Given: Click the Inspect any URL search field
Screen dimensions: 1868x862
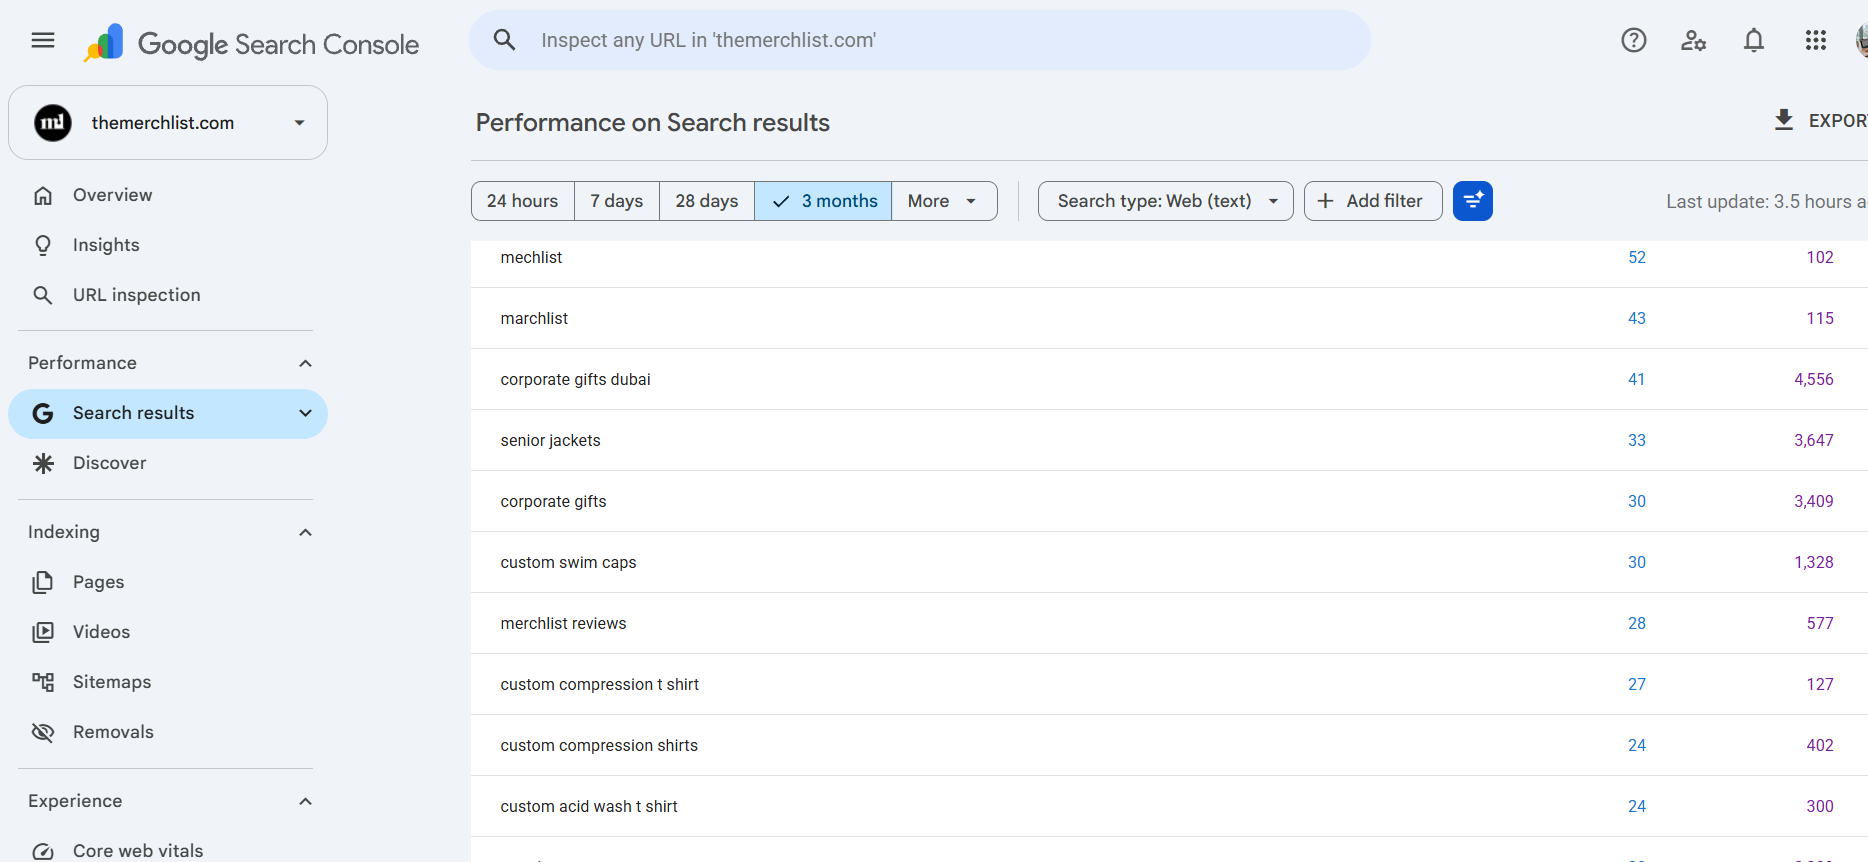Looking at the screenshot, I should pos(920,40).
